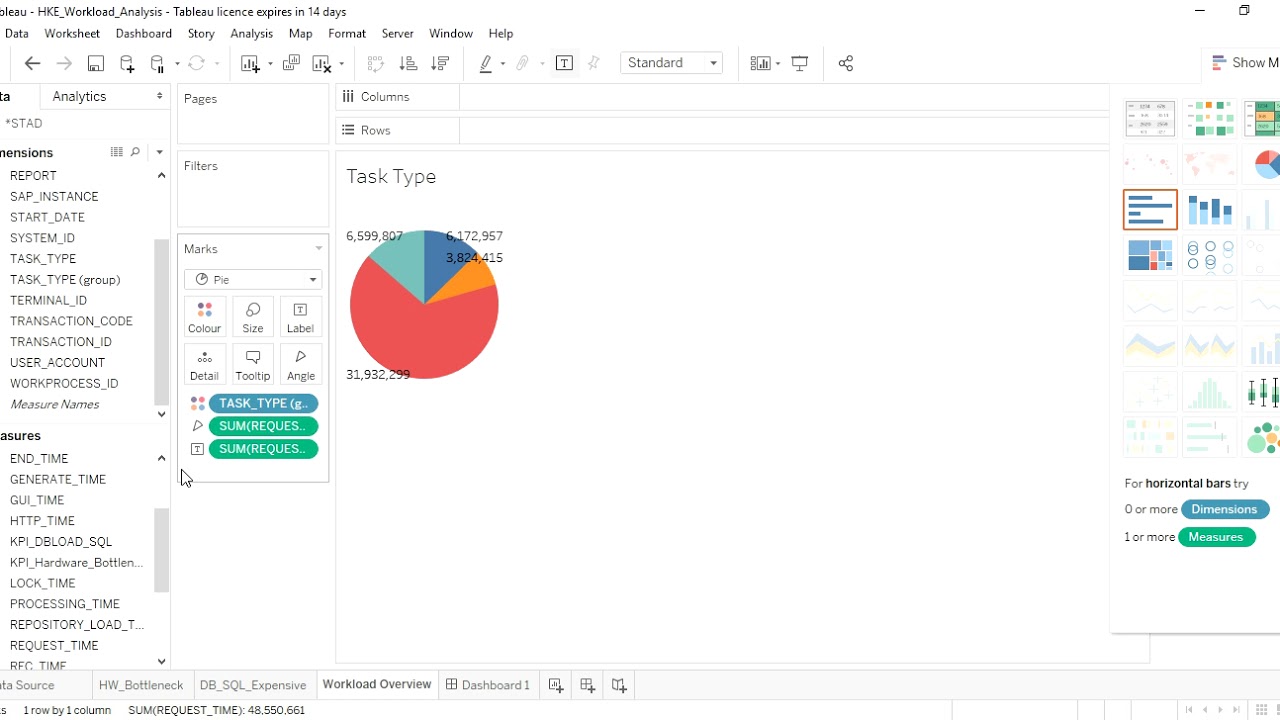Image resolution: width=1280 pixels, height=720 pixels.
Task: Click the Undo back arrow in toolbar
Action: click(x=32, y=63)
